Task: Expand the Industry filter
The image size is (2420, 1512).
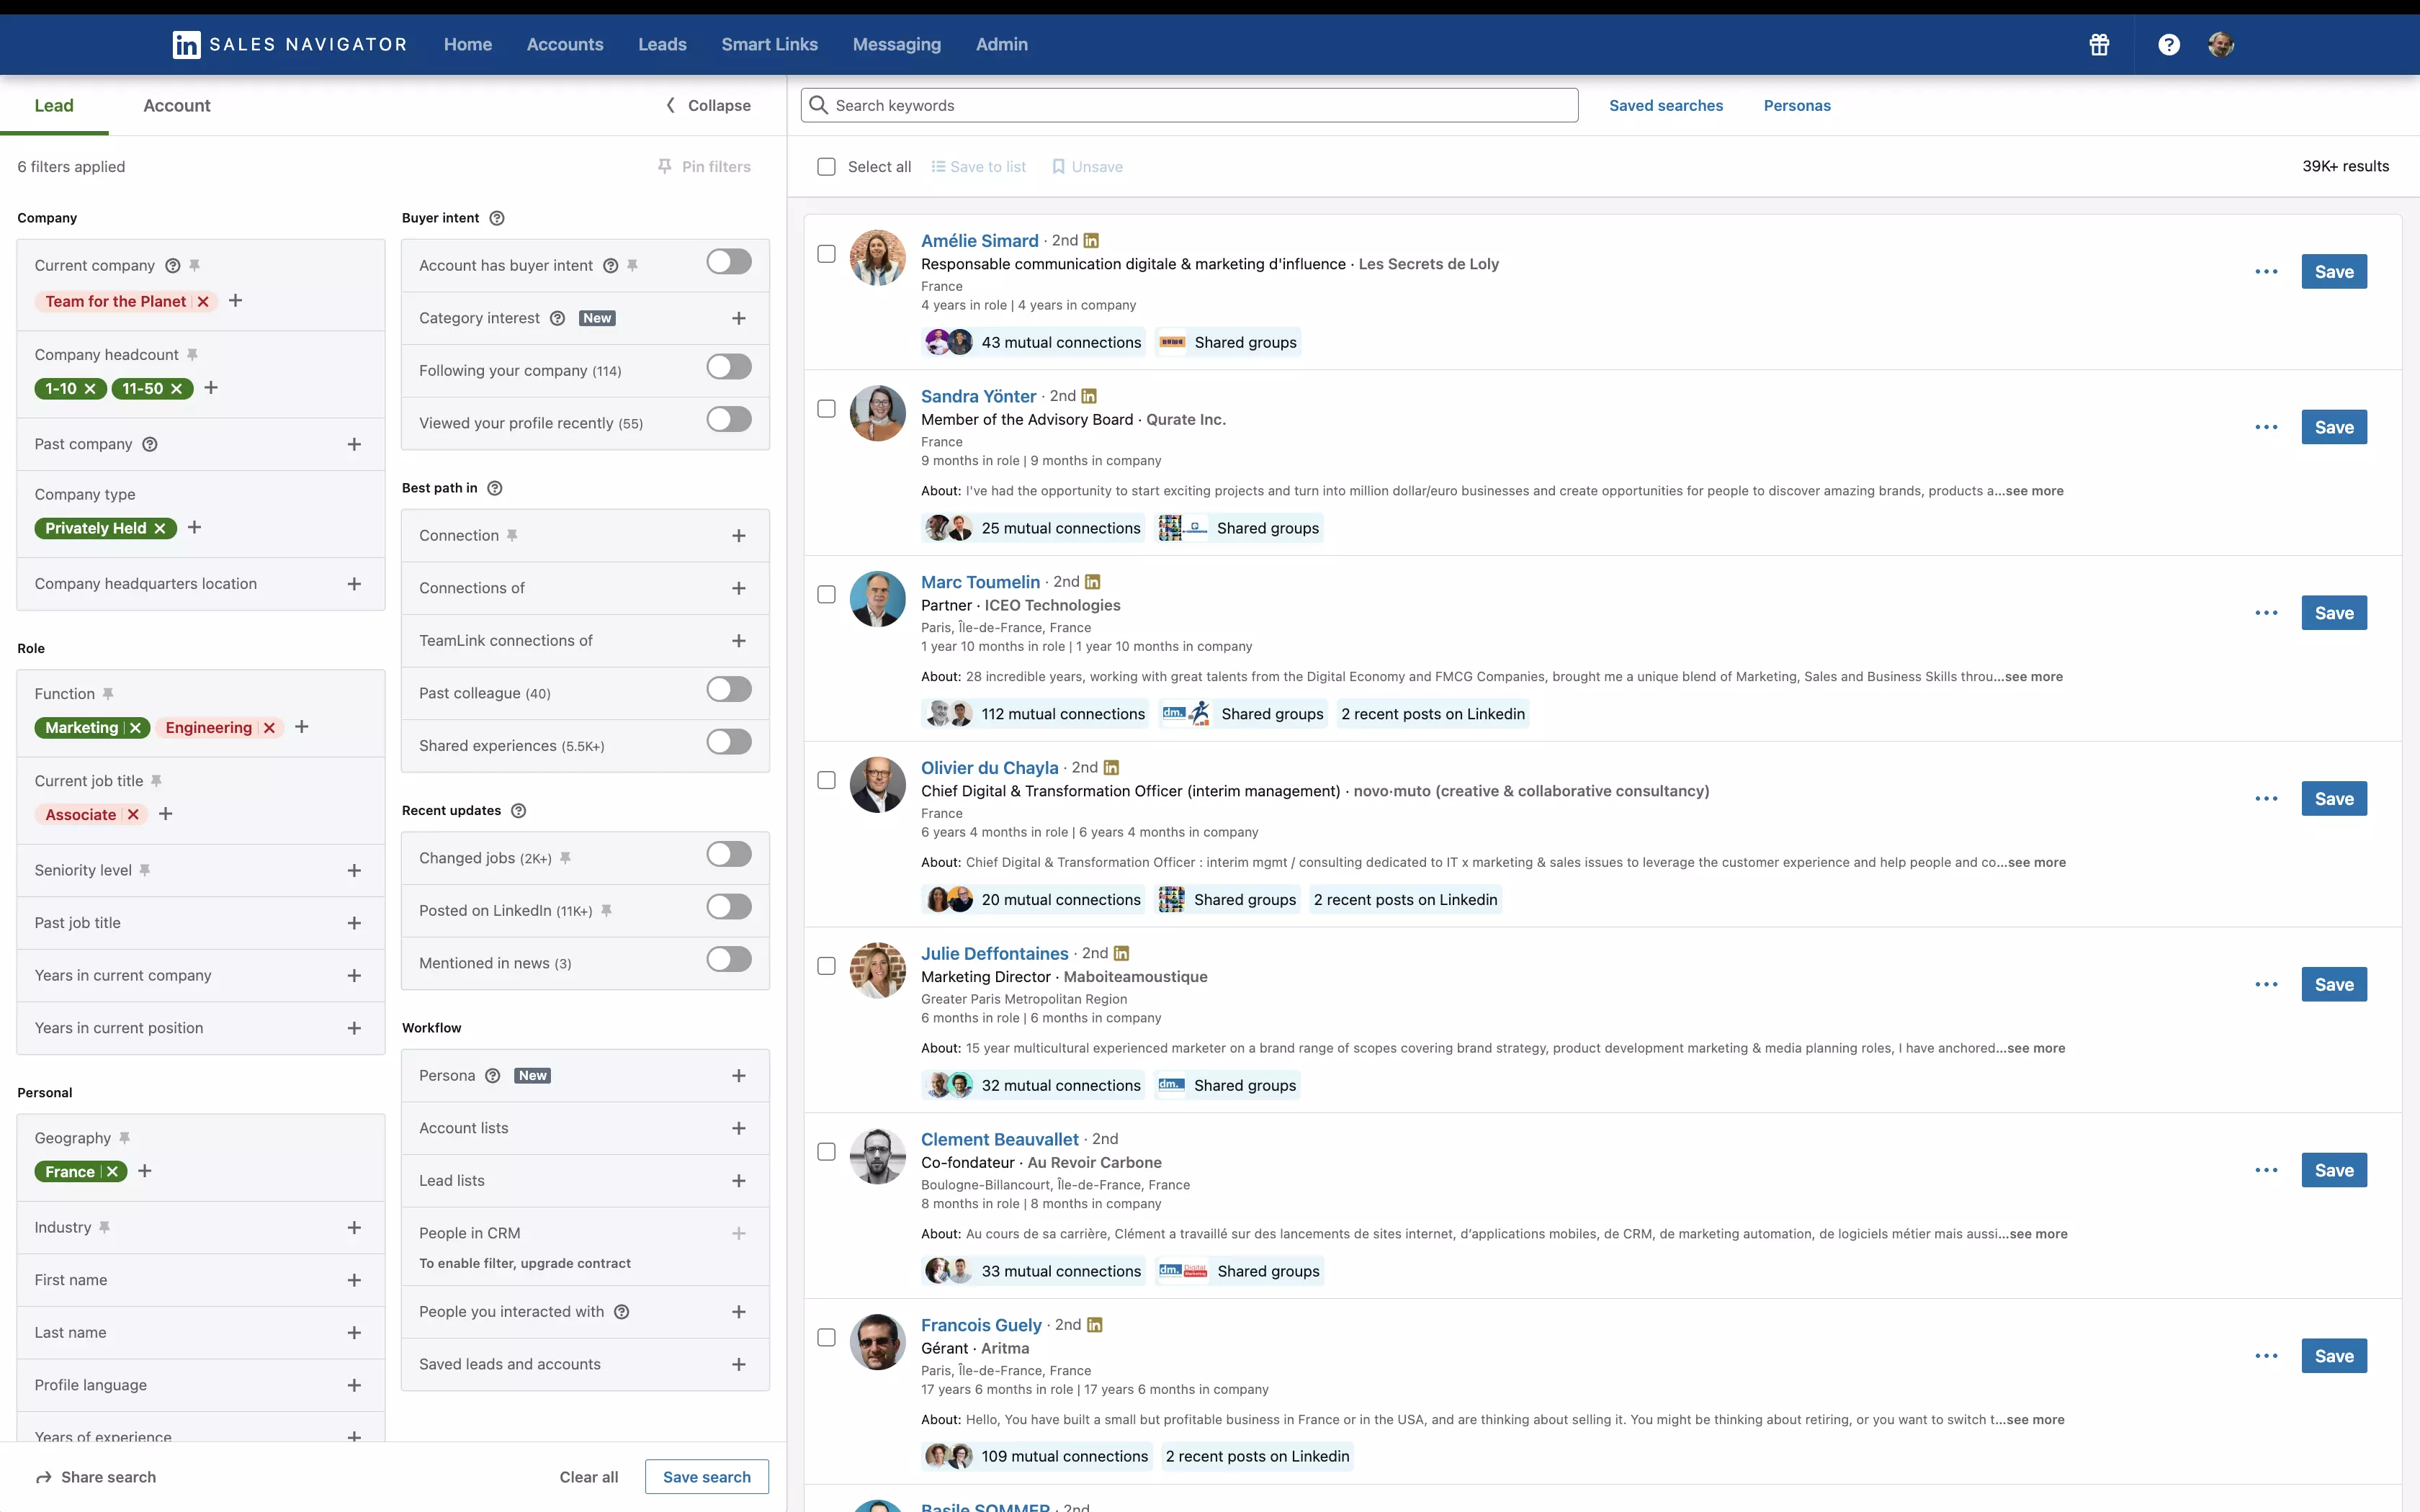Action: coord(354,1228)
